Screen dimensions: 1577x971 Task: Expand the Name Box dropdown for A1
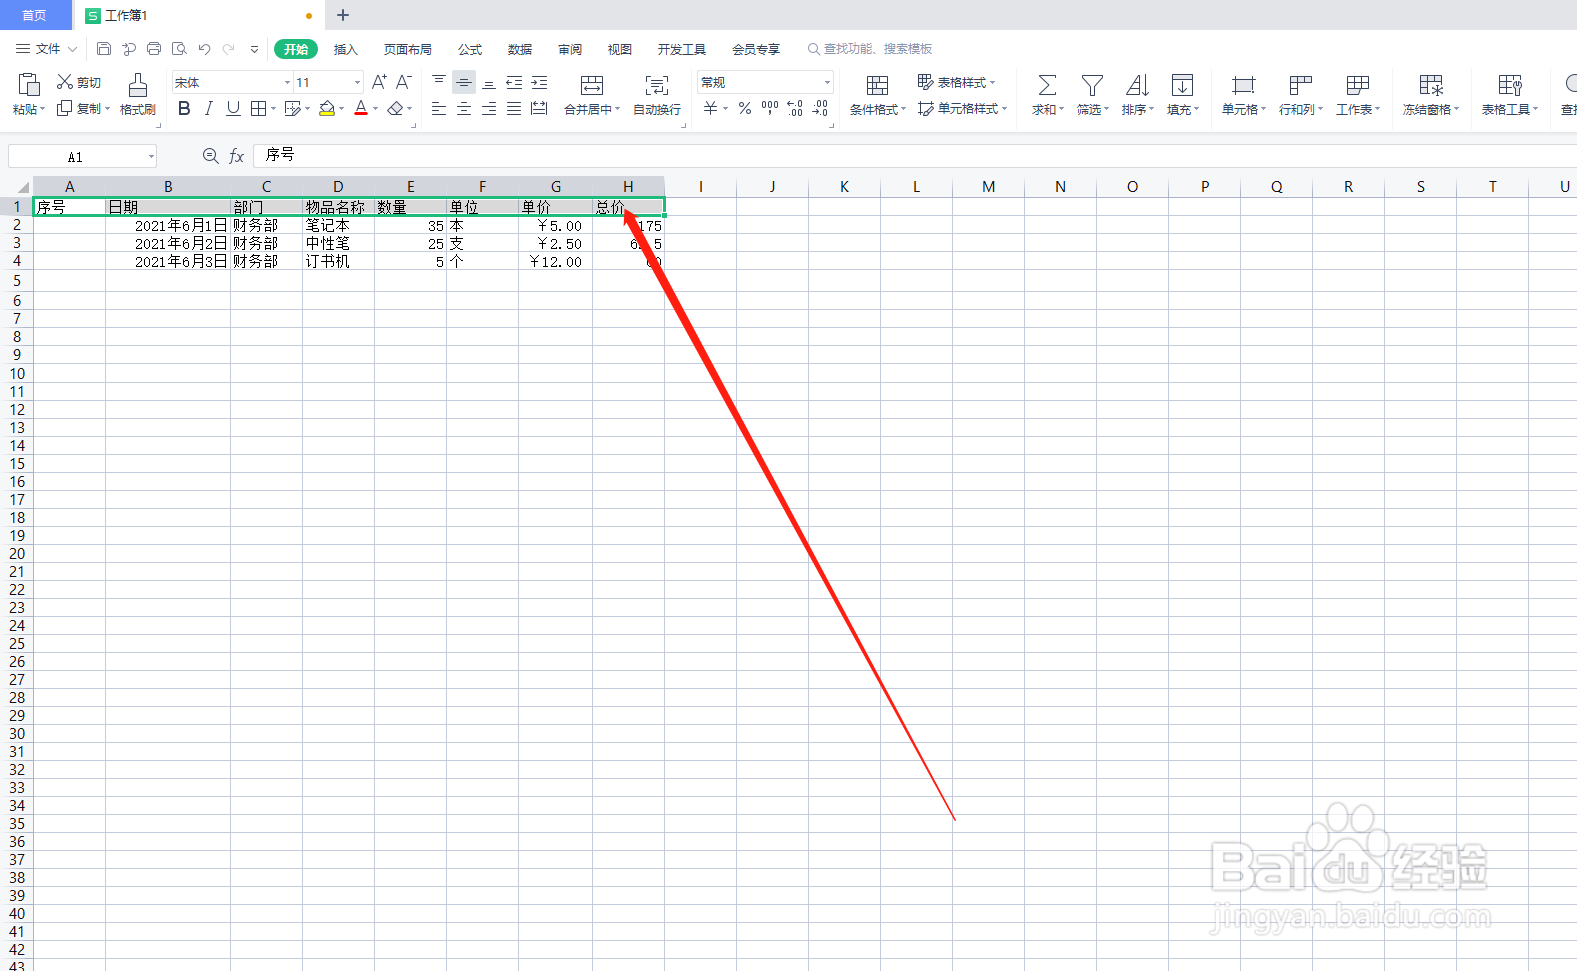point(151,156)
